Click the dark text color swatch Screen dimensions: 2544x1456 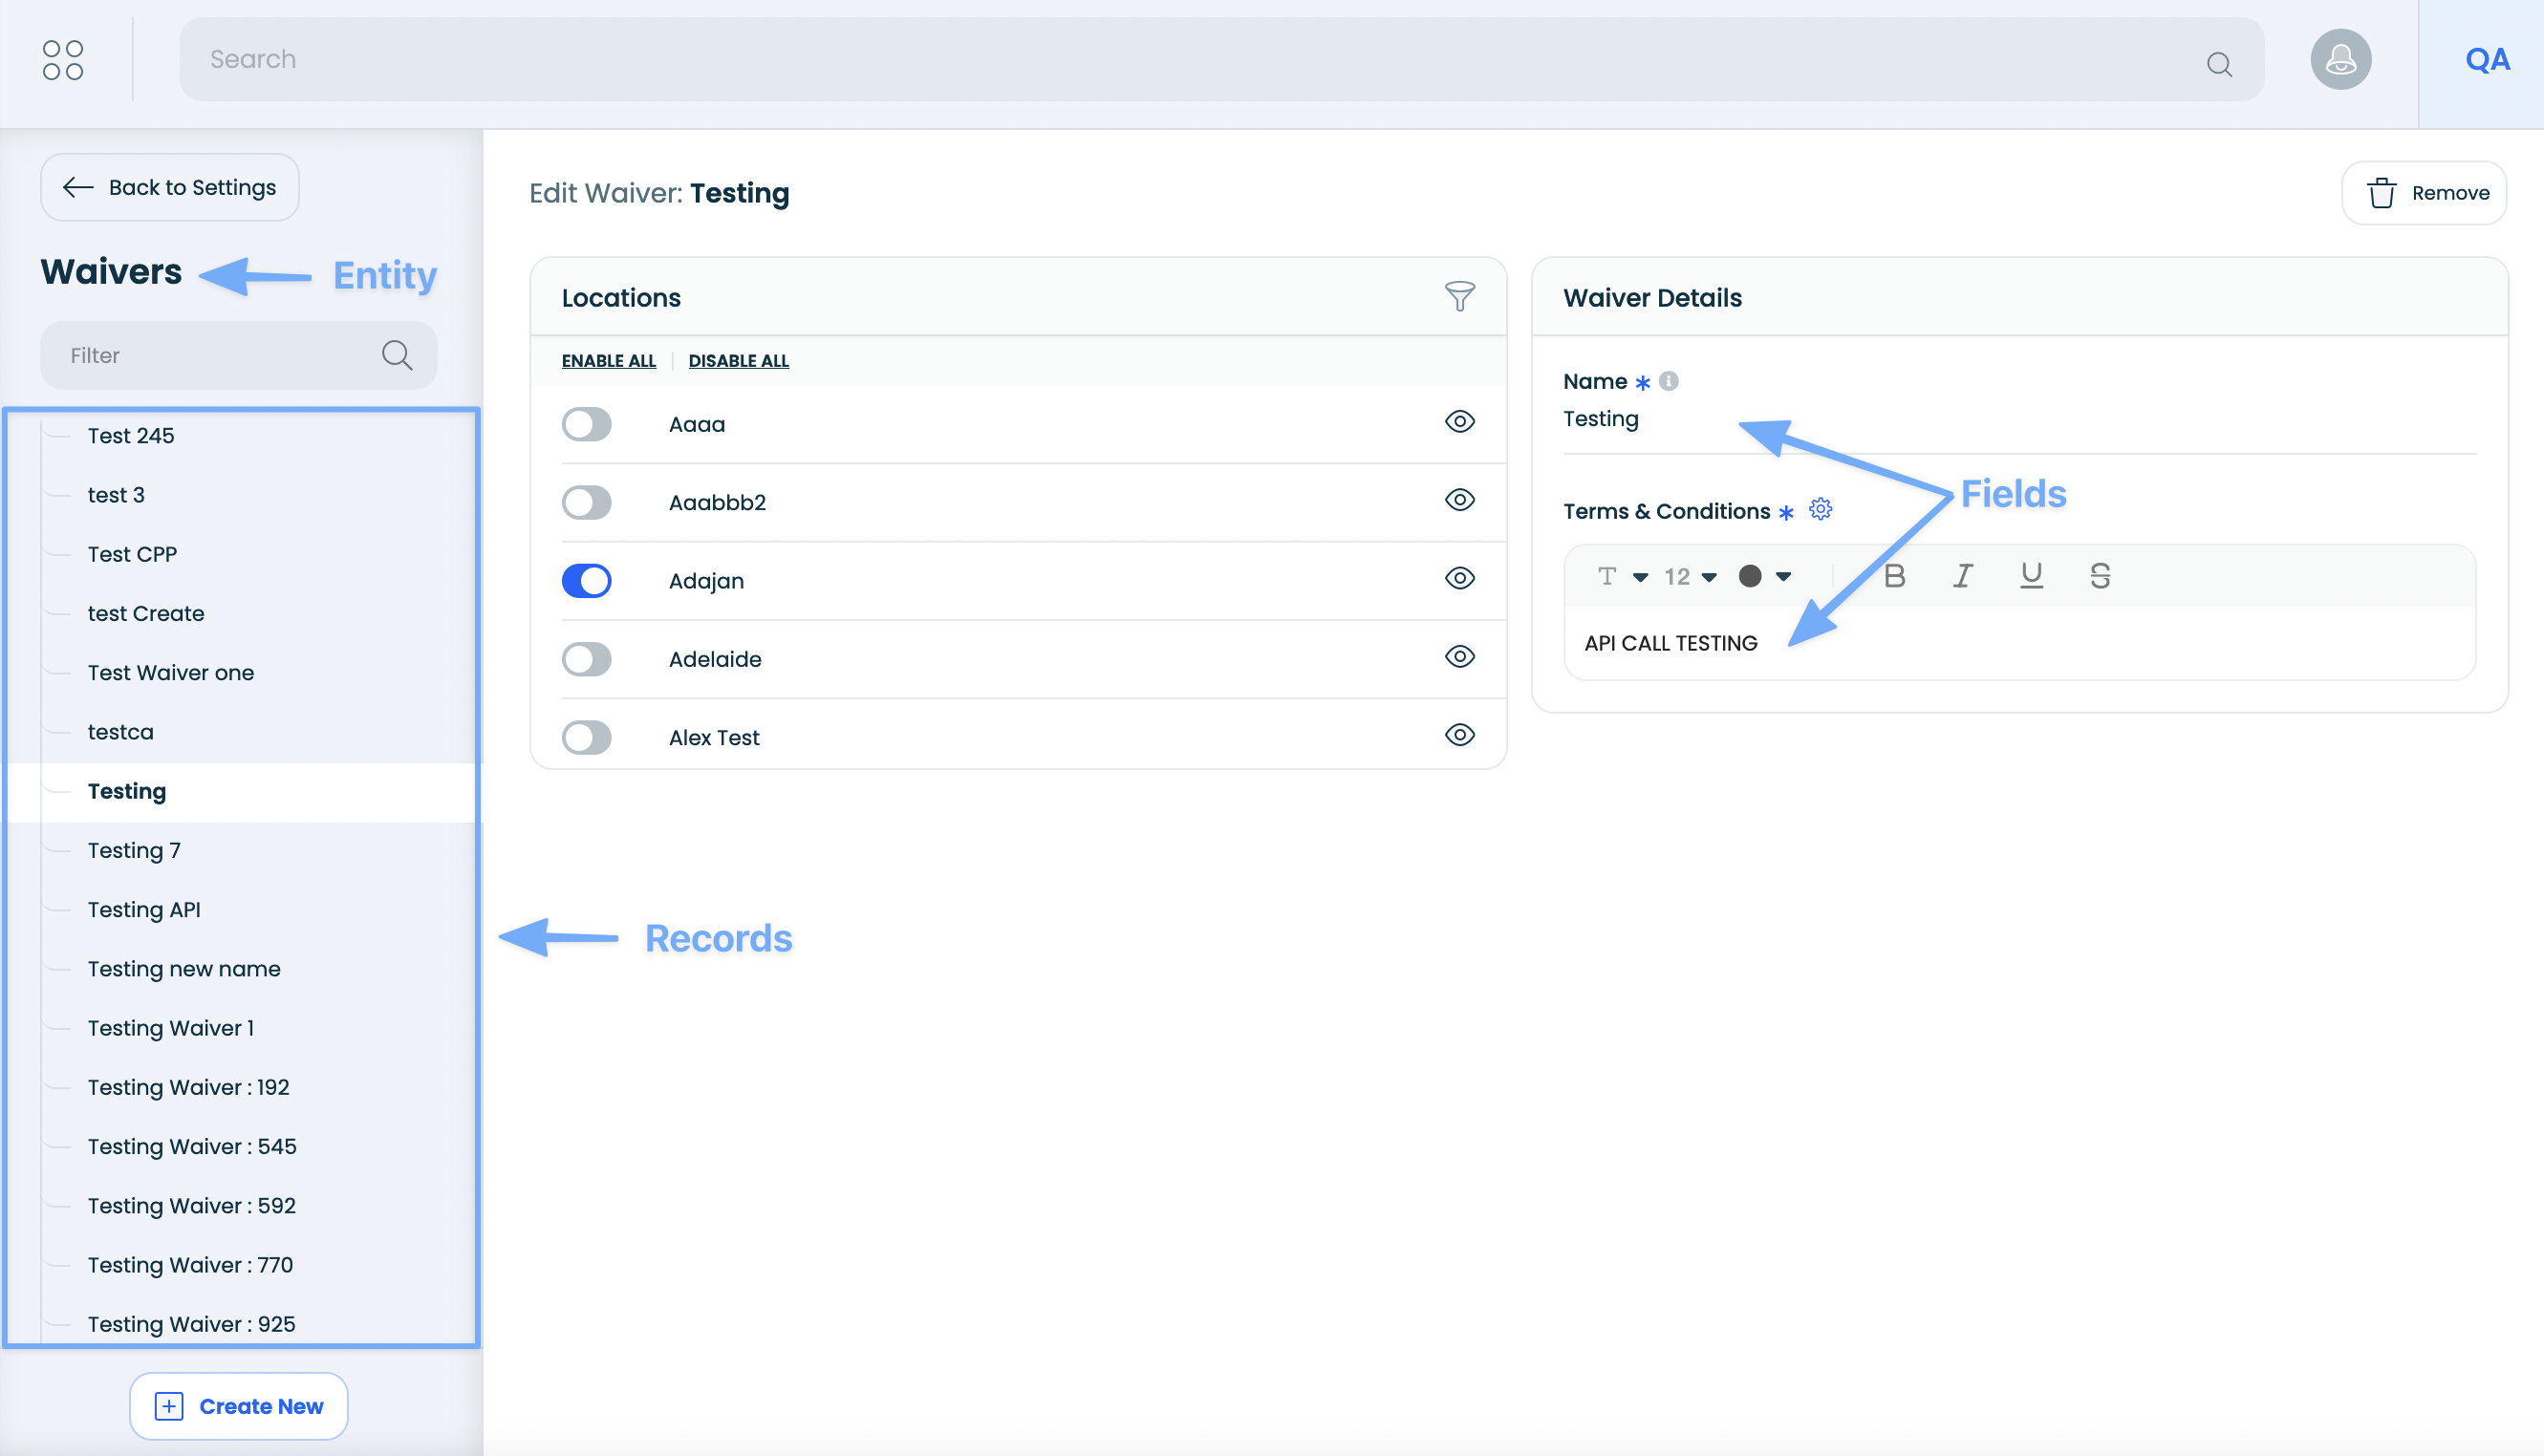click(1750, 576)
